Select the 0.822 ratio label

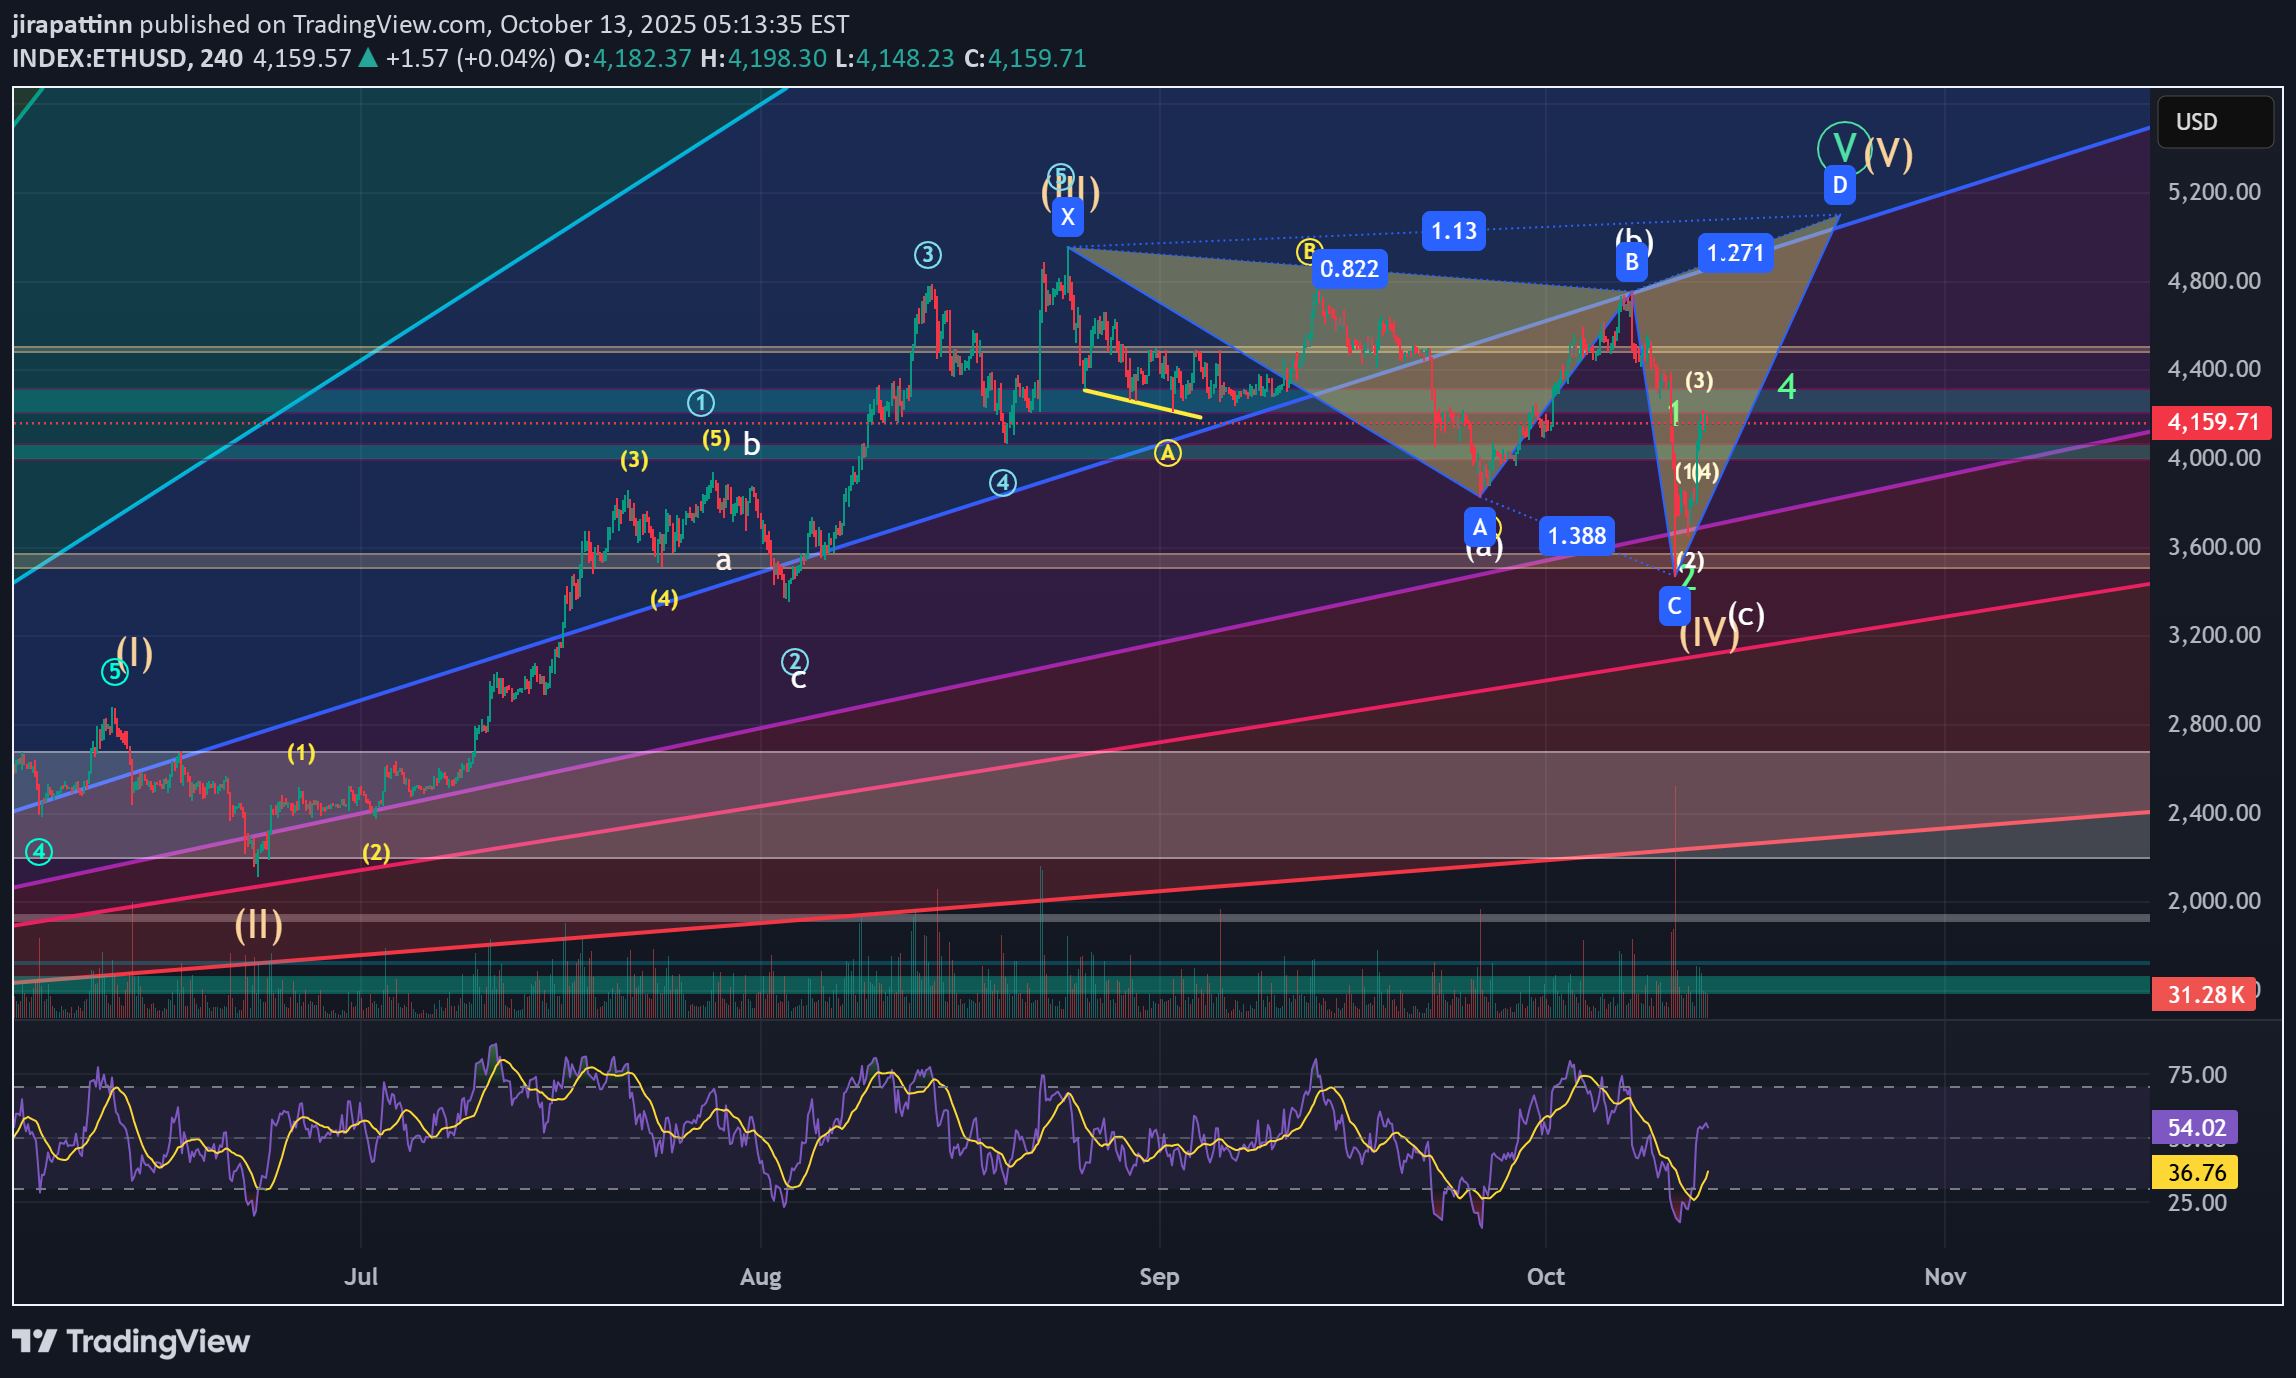[x=1349, y=269]
